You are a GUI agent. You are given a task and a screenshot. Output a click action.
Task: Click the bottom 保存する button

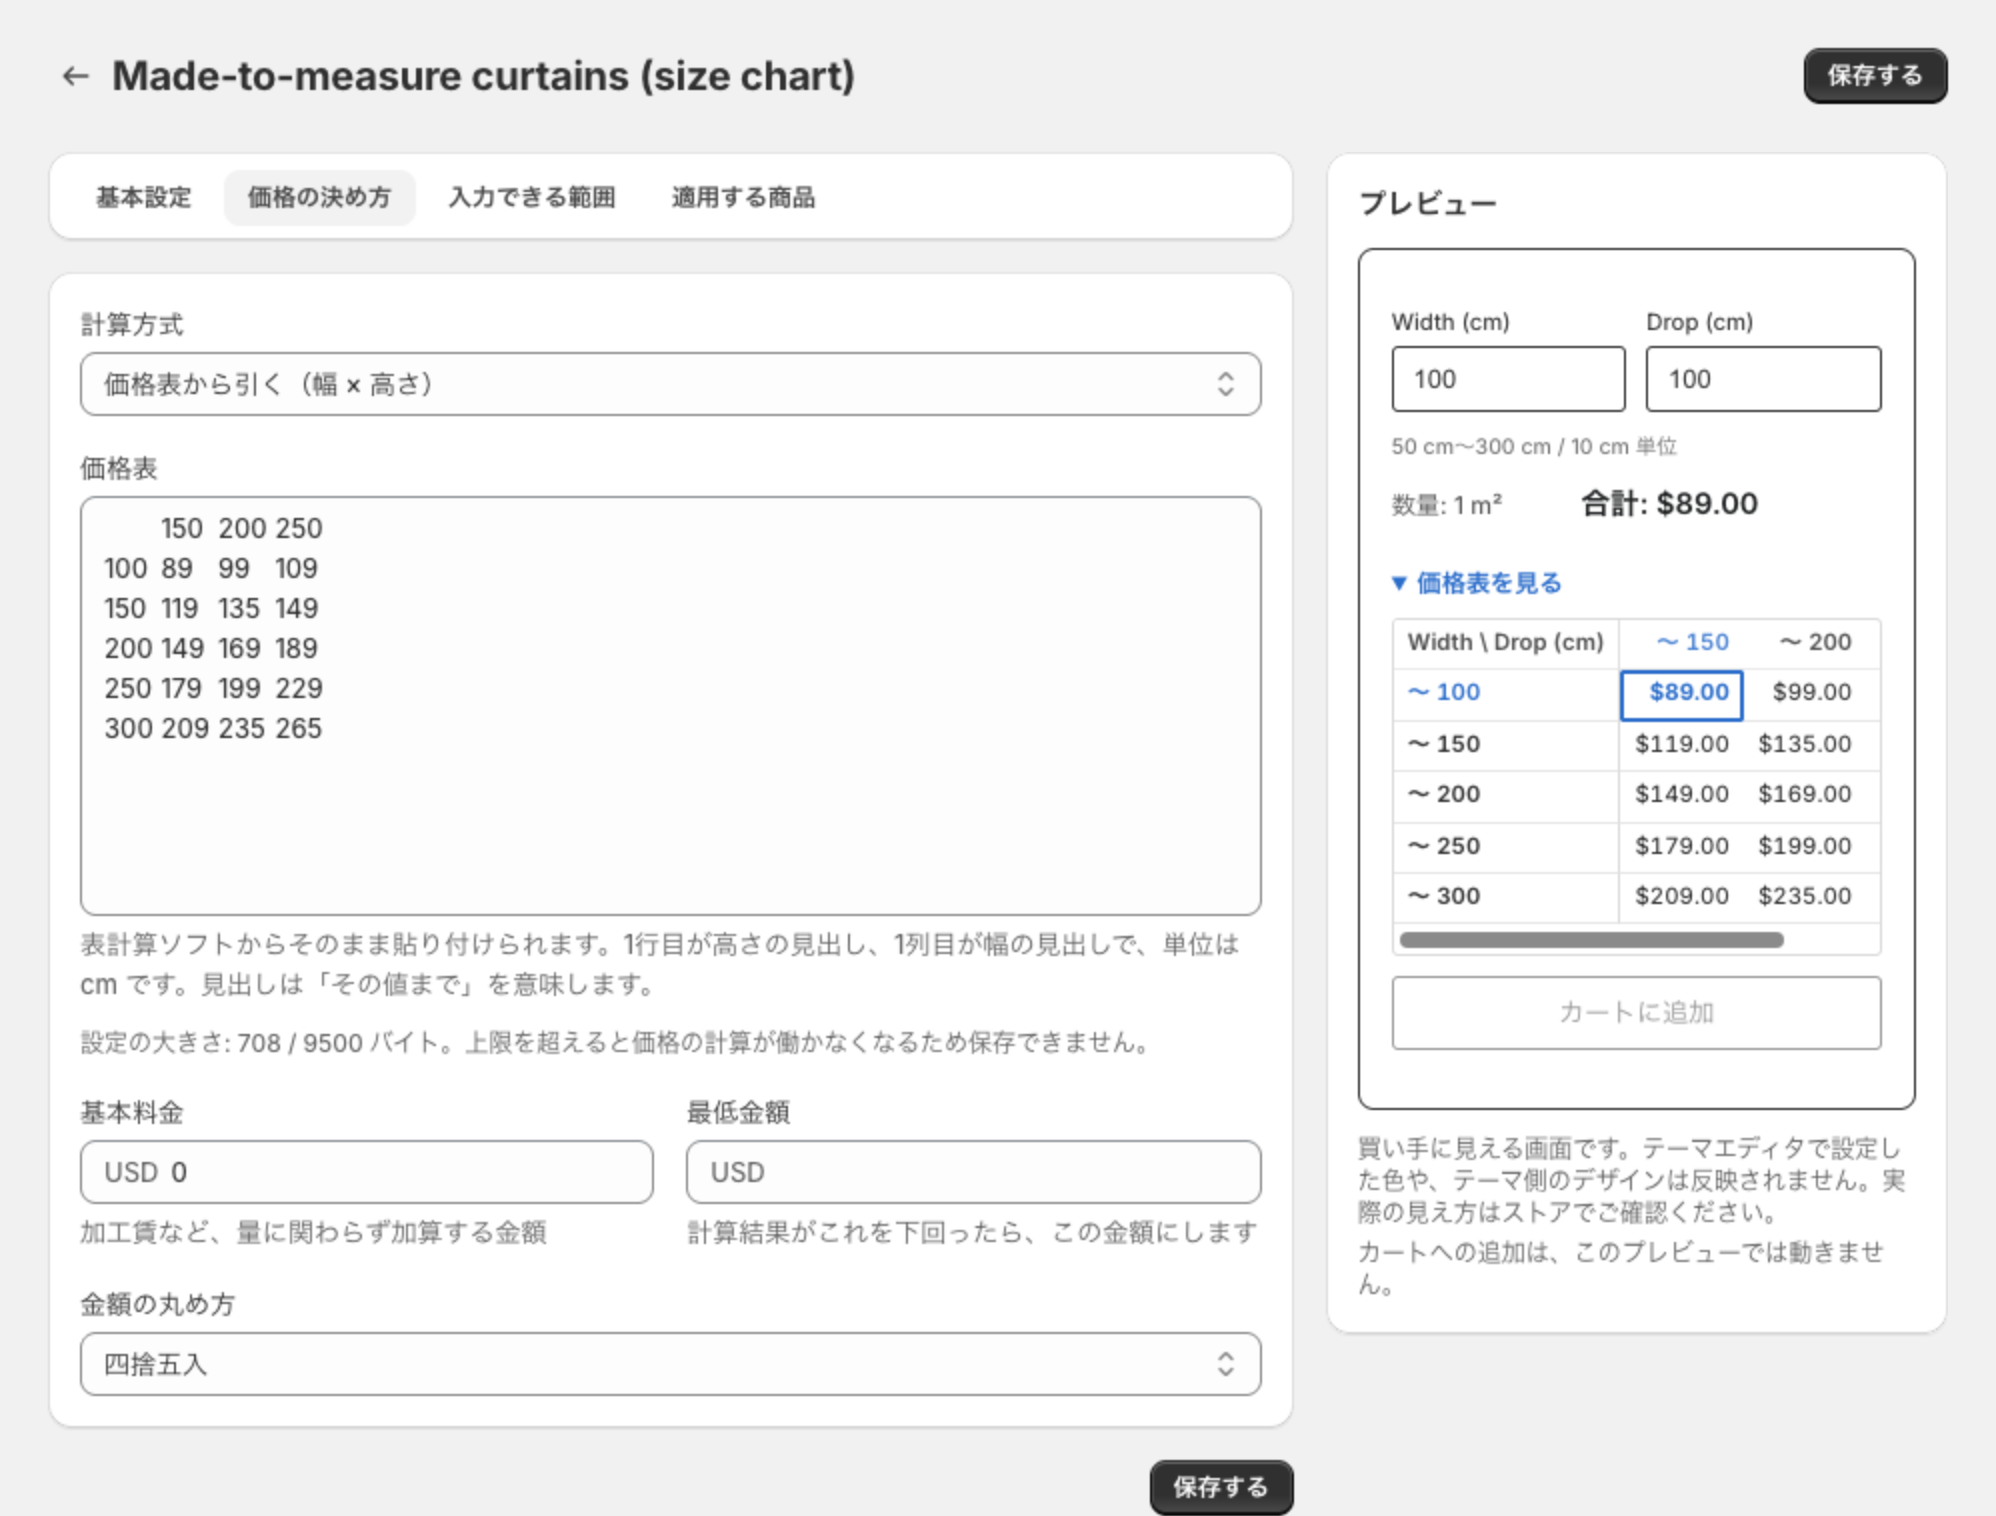[x=1220, y=1487]
